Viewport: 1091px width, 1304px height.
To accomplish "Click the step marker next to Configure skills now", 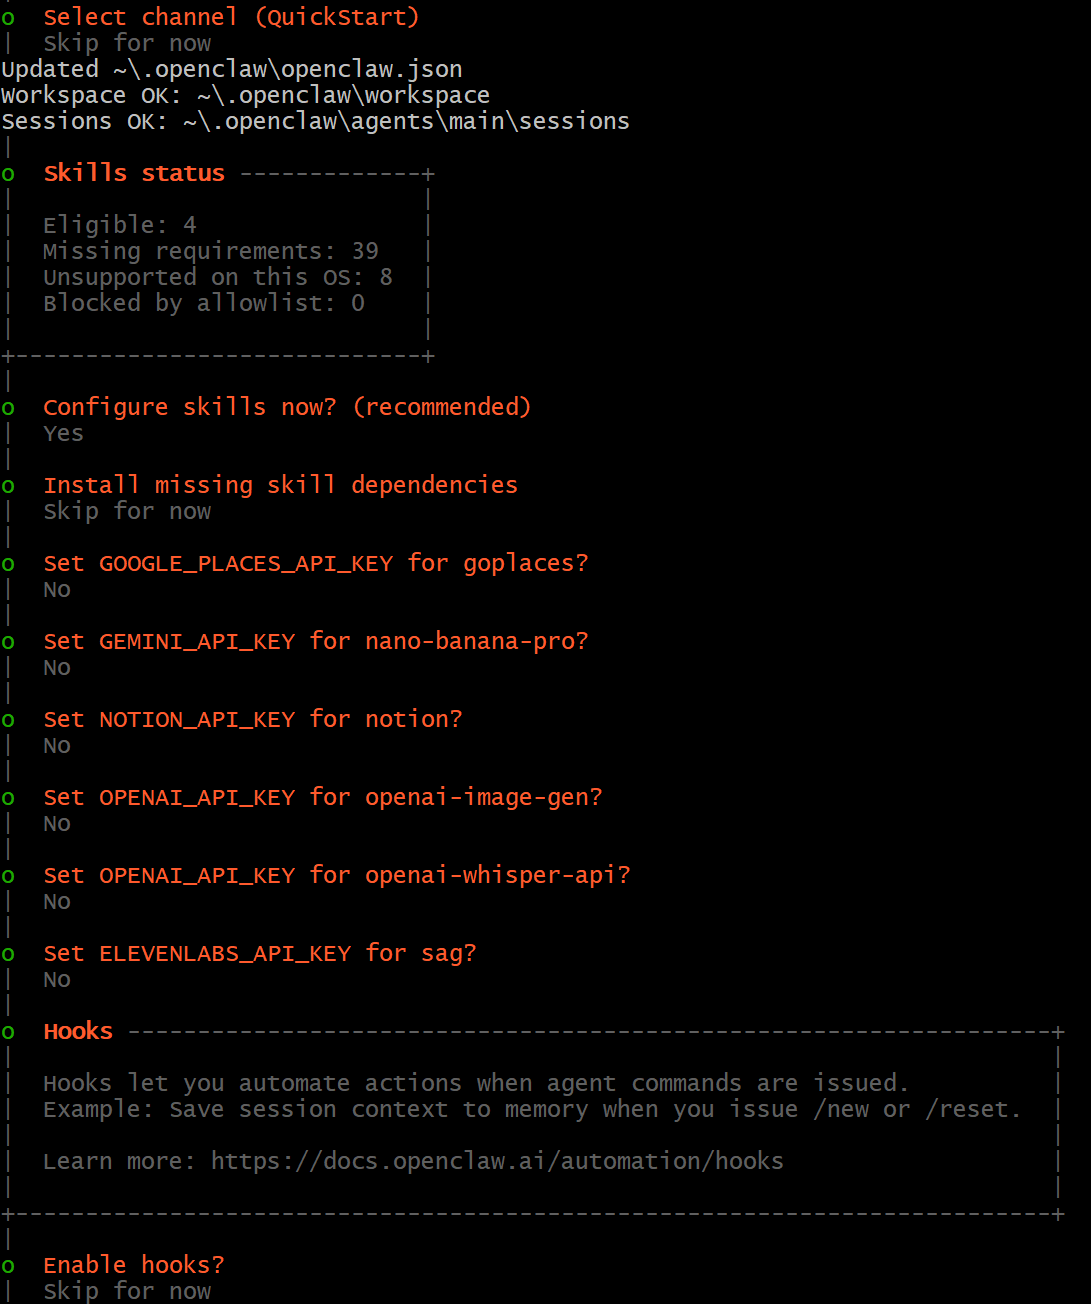I will (x=8, y=408).
